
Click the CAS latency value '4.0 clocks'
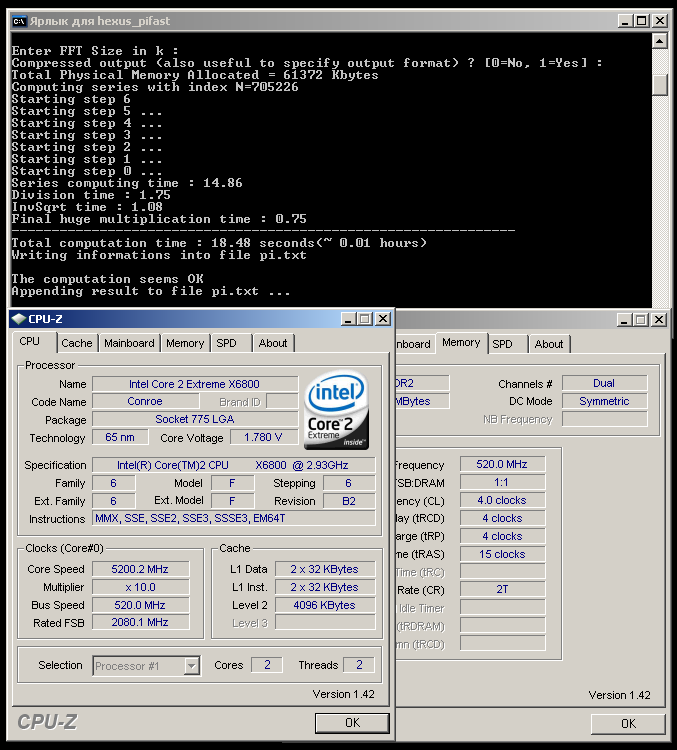(502, 500)
